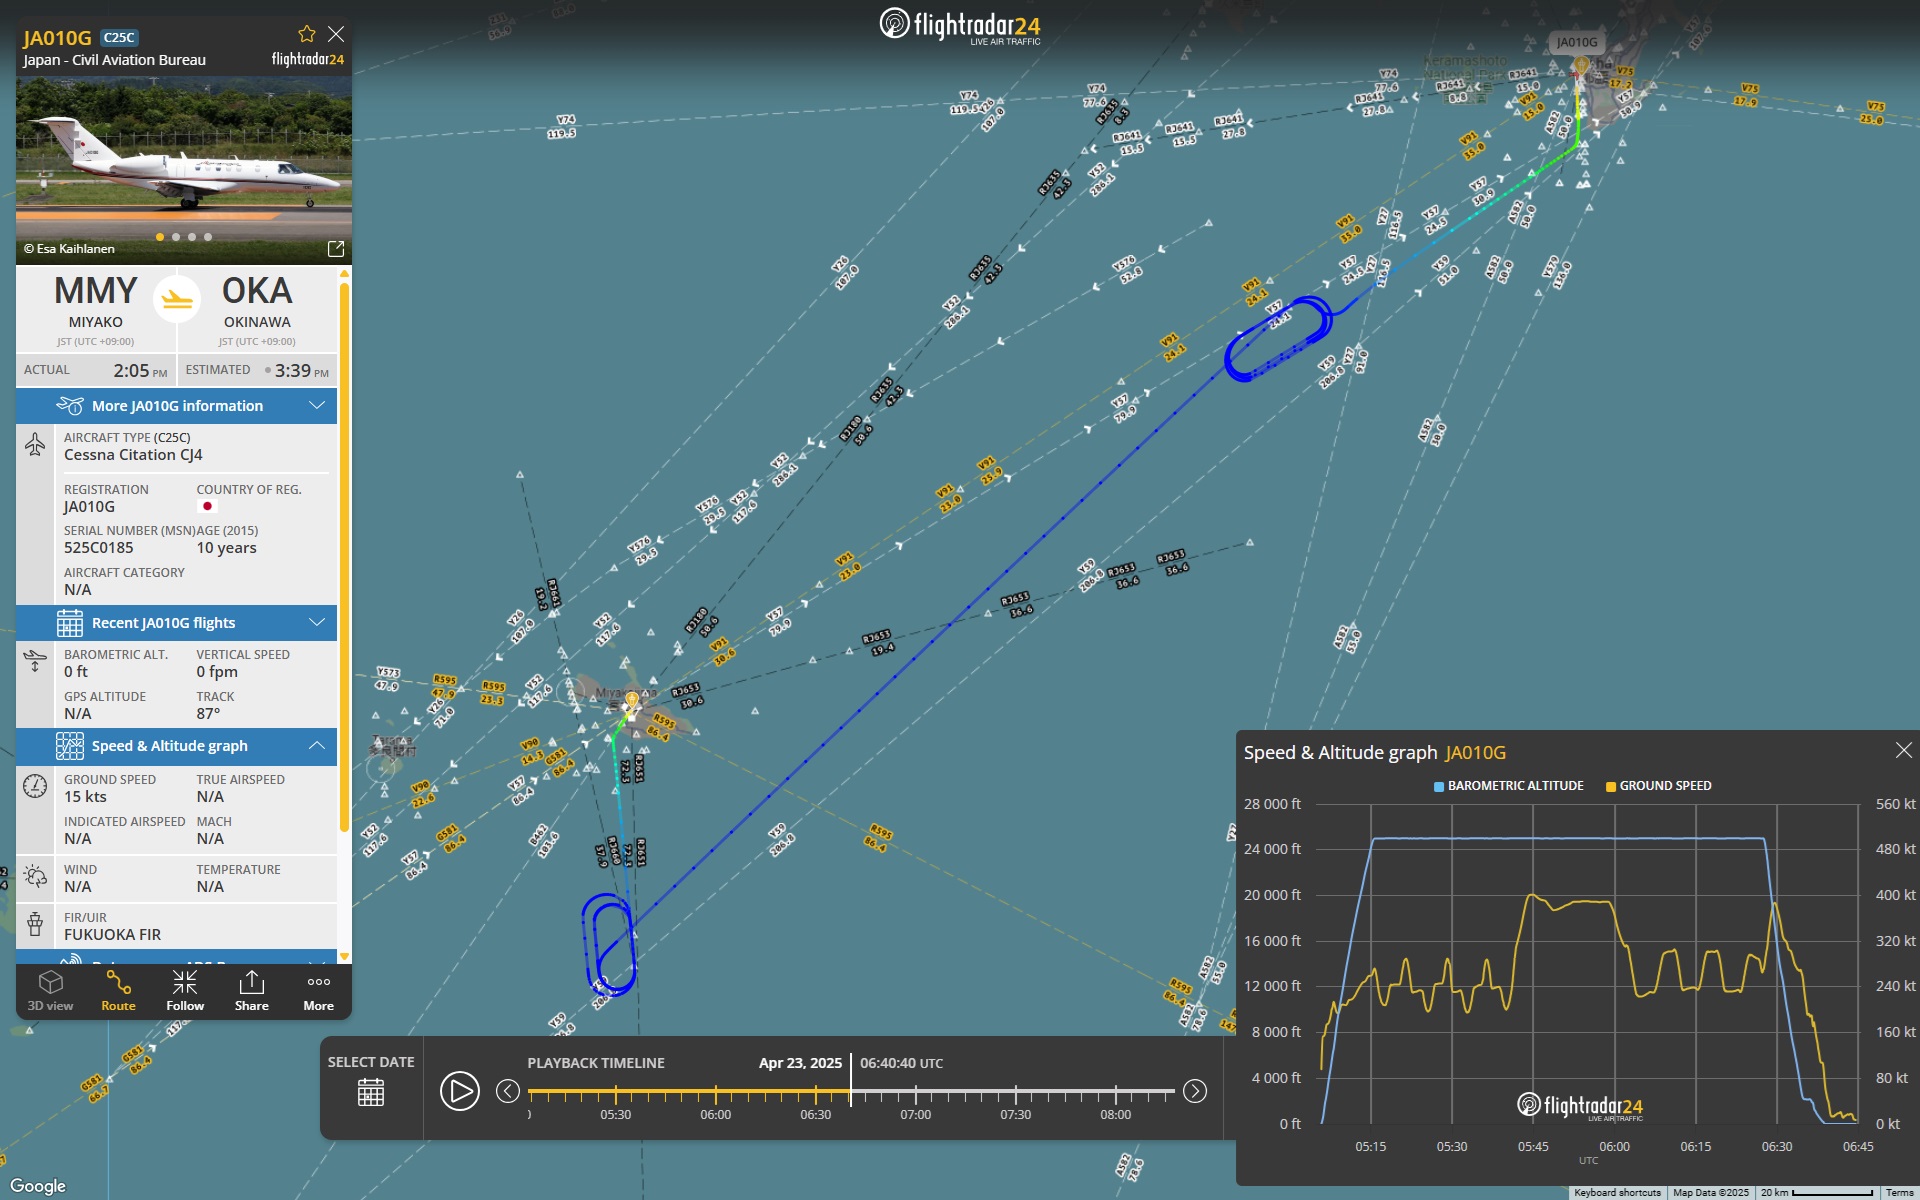Step playback timeline backward
The image size is (1920, 1200).
[x=508, y=1091]
